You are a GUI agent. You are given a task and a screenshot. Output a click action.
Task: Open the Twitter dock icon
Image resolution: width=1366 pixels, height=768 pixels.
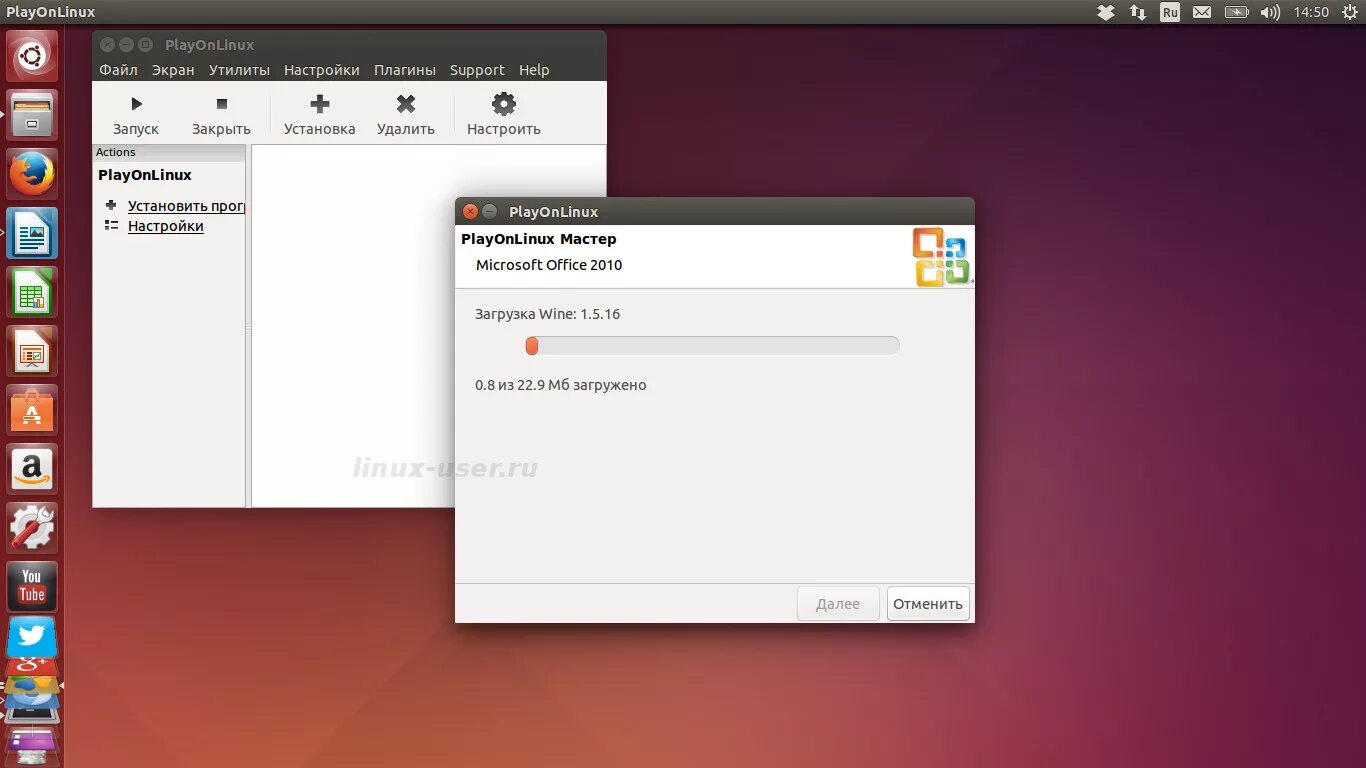point(32,637)
